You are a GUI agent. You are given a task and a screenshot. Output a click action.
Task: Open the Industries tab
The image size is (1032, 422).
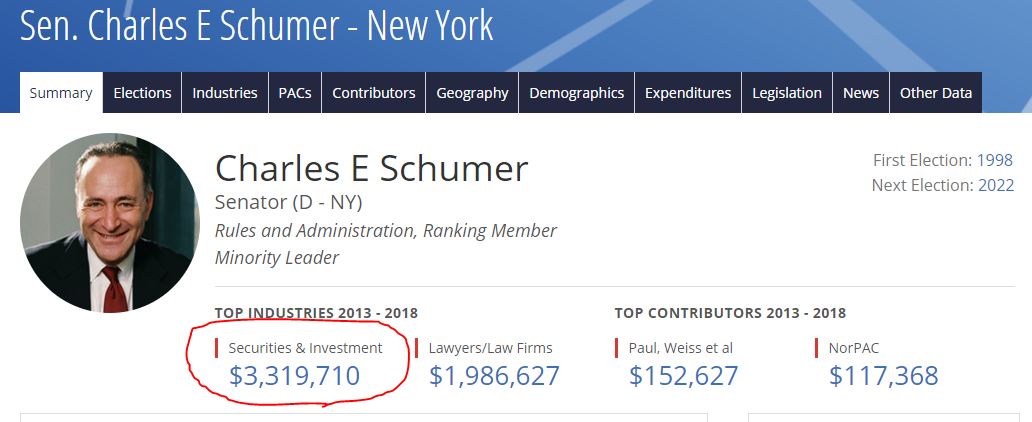(x=224, y=93)
